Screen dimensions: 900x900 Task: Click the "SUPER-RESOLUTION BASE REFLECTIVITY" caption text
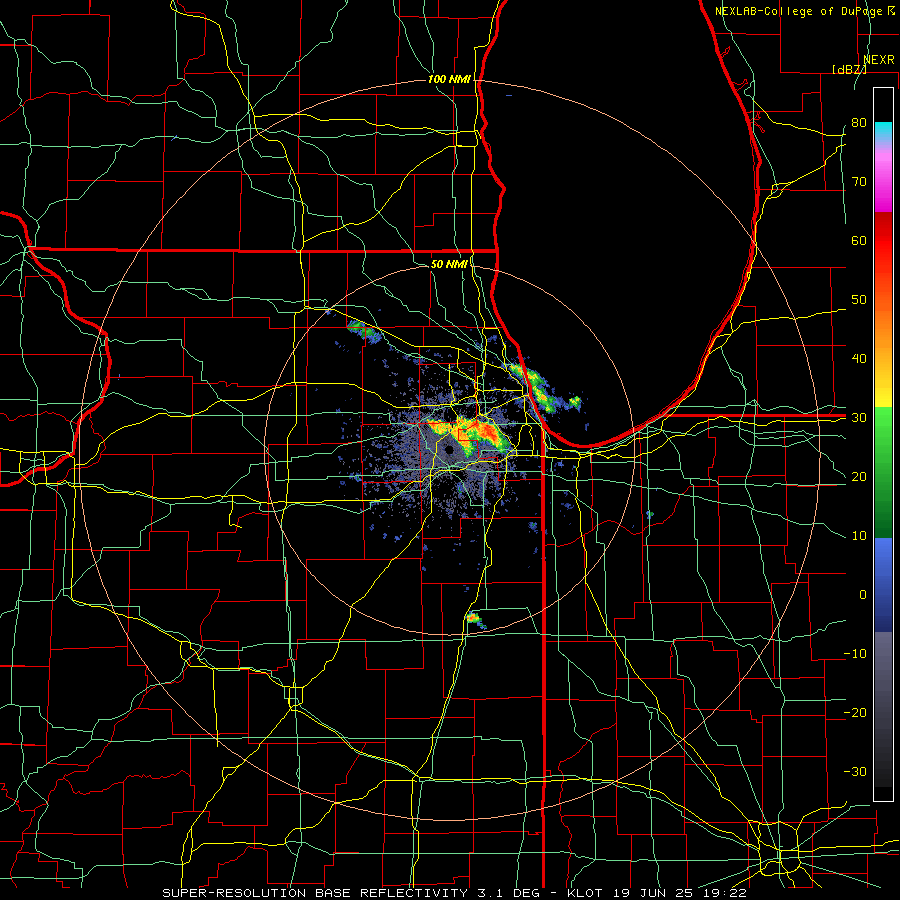coord(315,893)
